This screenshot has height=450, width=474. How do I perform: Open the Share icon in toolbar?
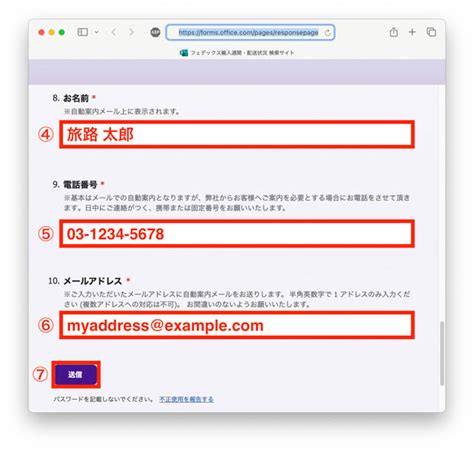pyautogui.click(x=394, y=32)
